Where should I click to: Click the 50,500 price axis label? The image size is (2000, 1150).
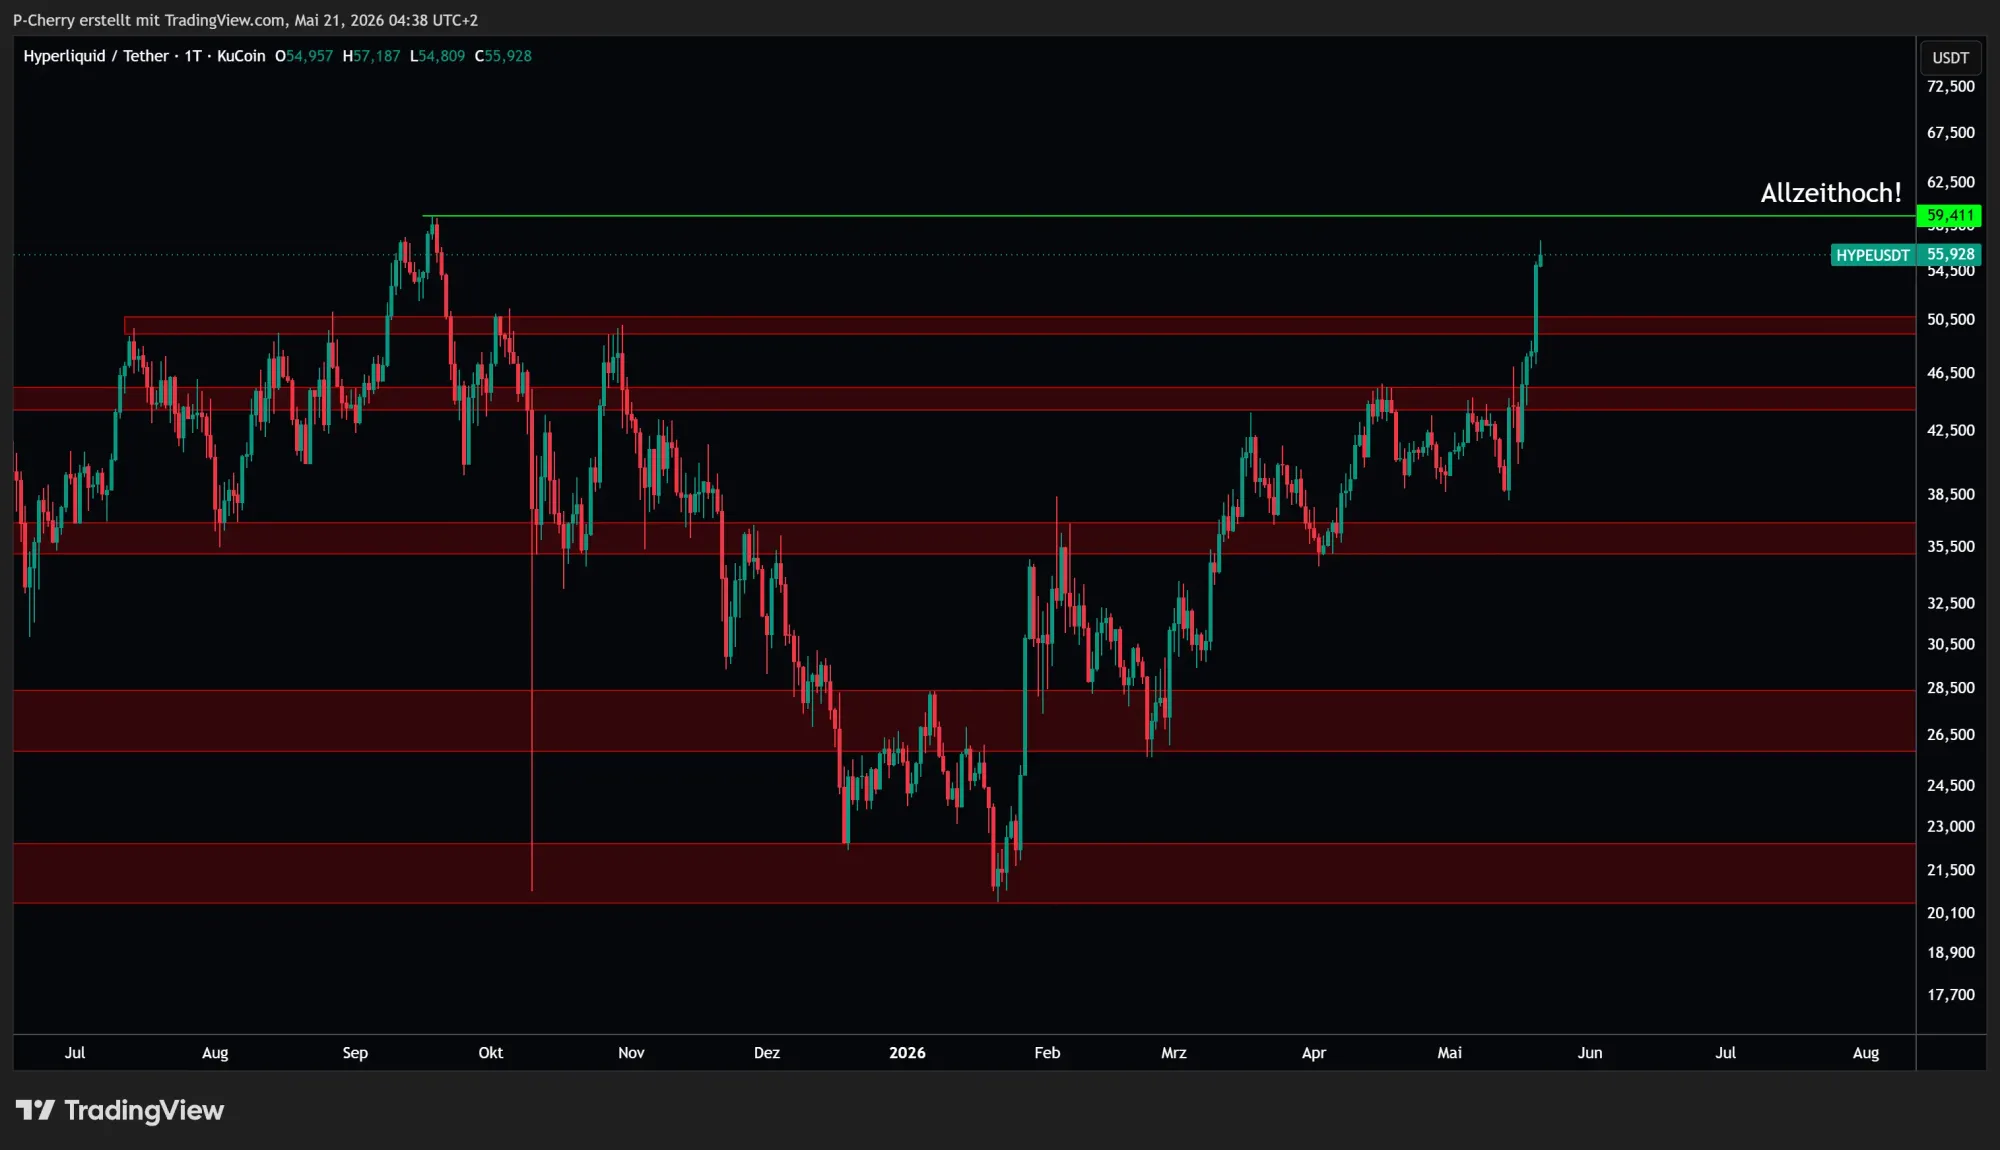point(1950,320)
